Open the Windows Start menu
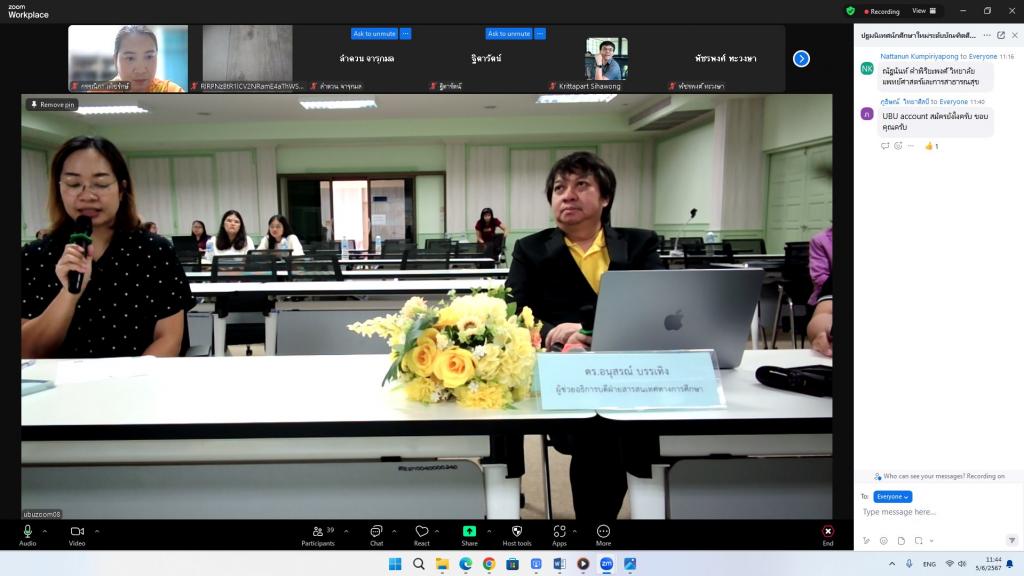This screenshot has height=576, width=1024. click(395, 564)
